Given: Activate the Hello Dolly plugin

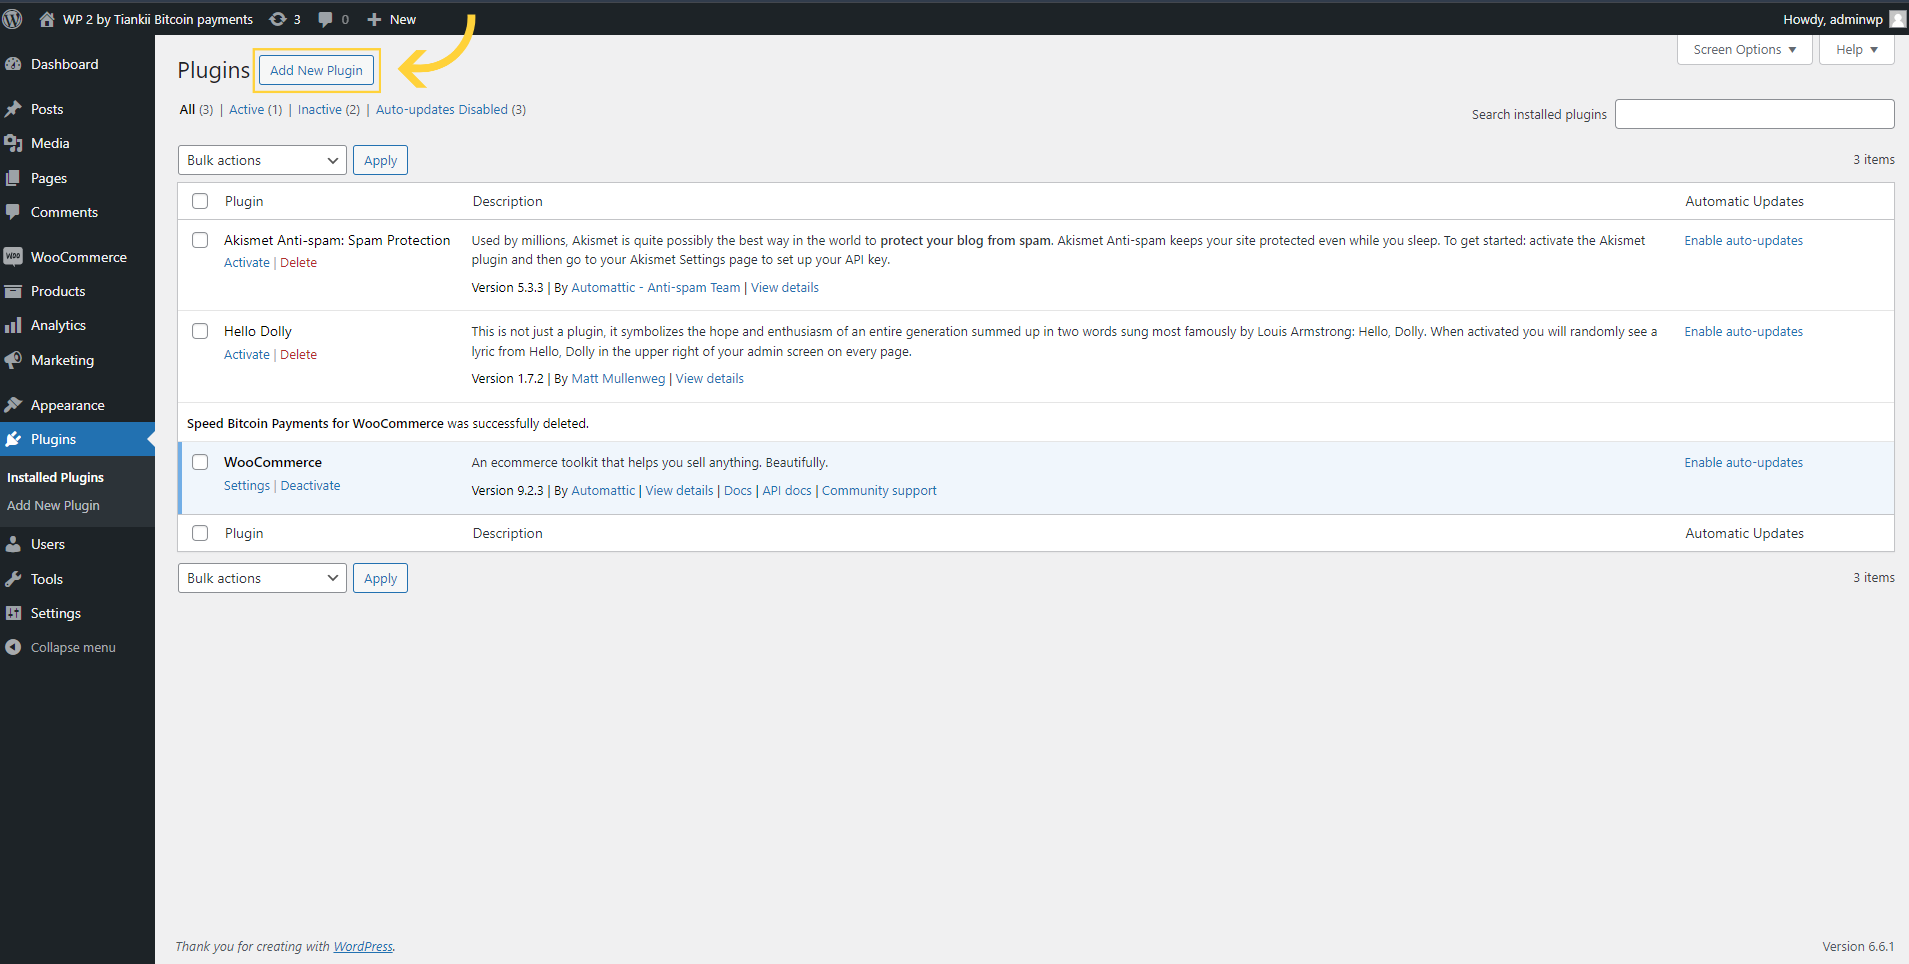Looking at the screenshot, I should [x=247, y=354].
